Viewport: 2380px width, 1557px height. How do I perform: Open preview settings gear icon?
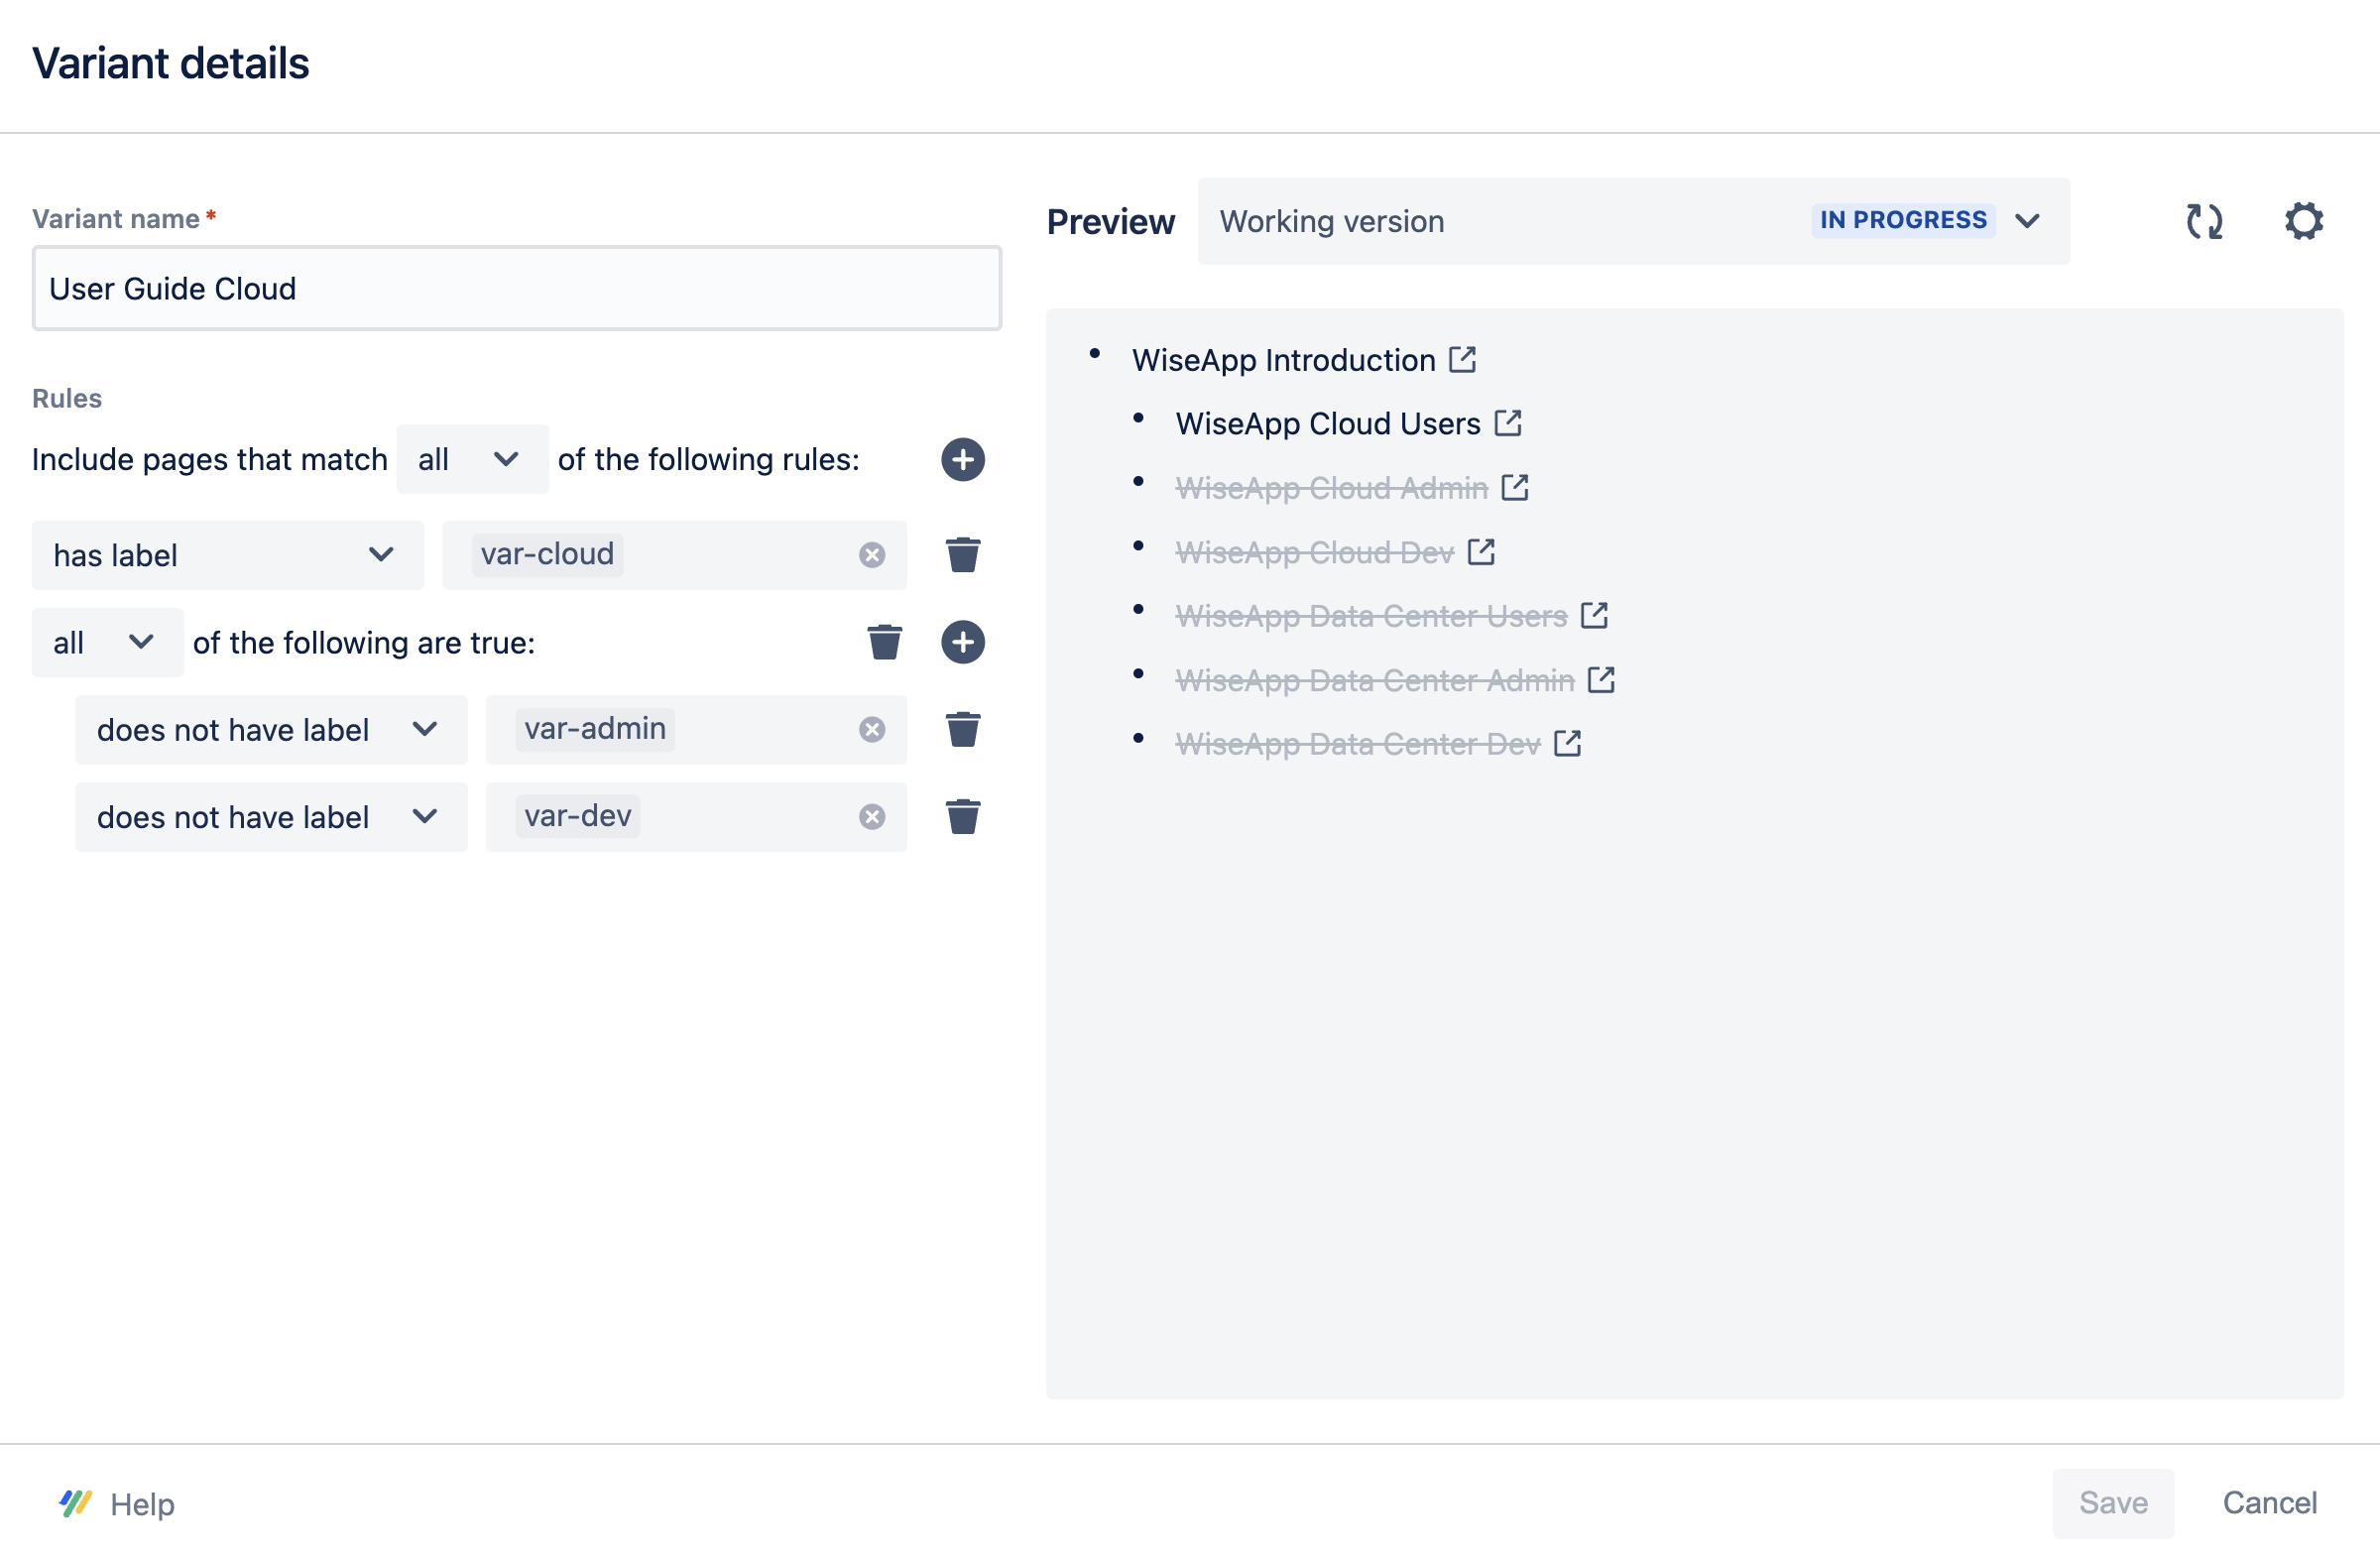2302,221
